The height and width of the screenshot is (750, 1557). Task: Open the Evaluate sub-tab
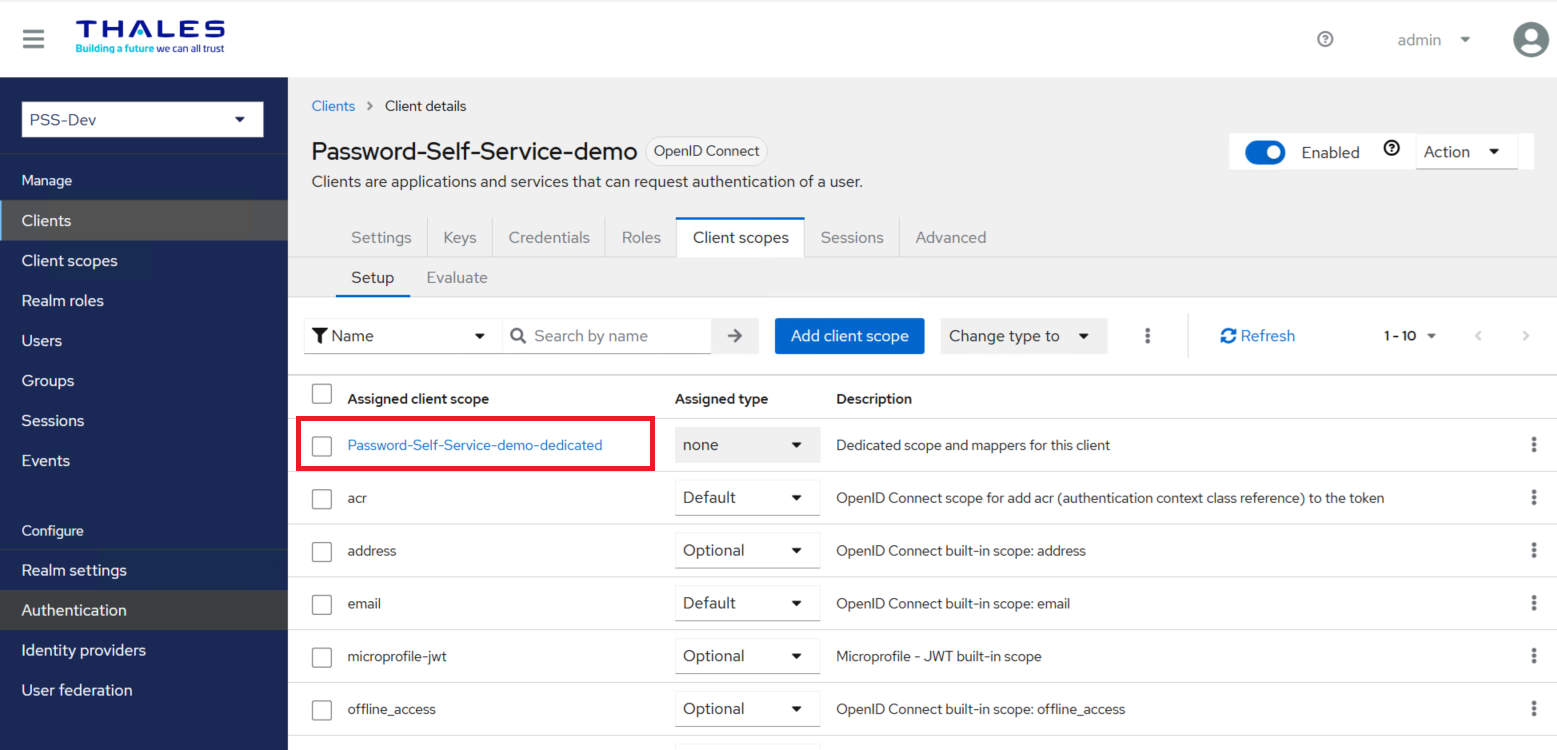pyautogui.click(x=457, y=278)
